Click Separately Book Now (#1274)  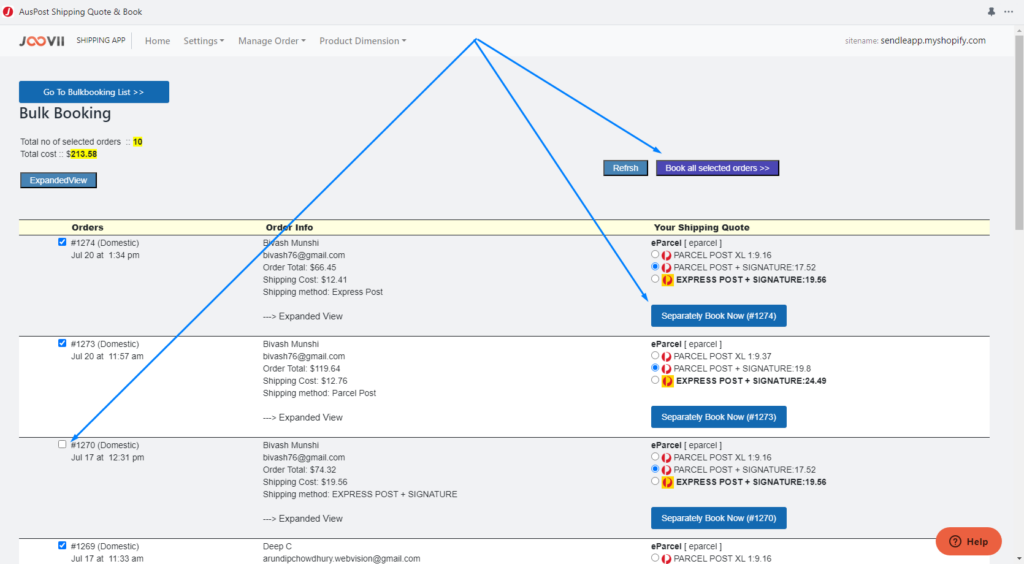718,316
